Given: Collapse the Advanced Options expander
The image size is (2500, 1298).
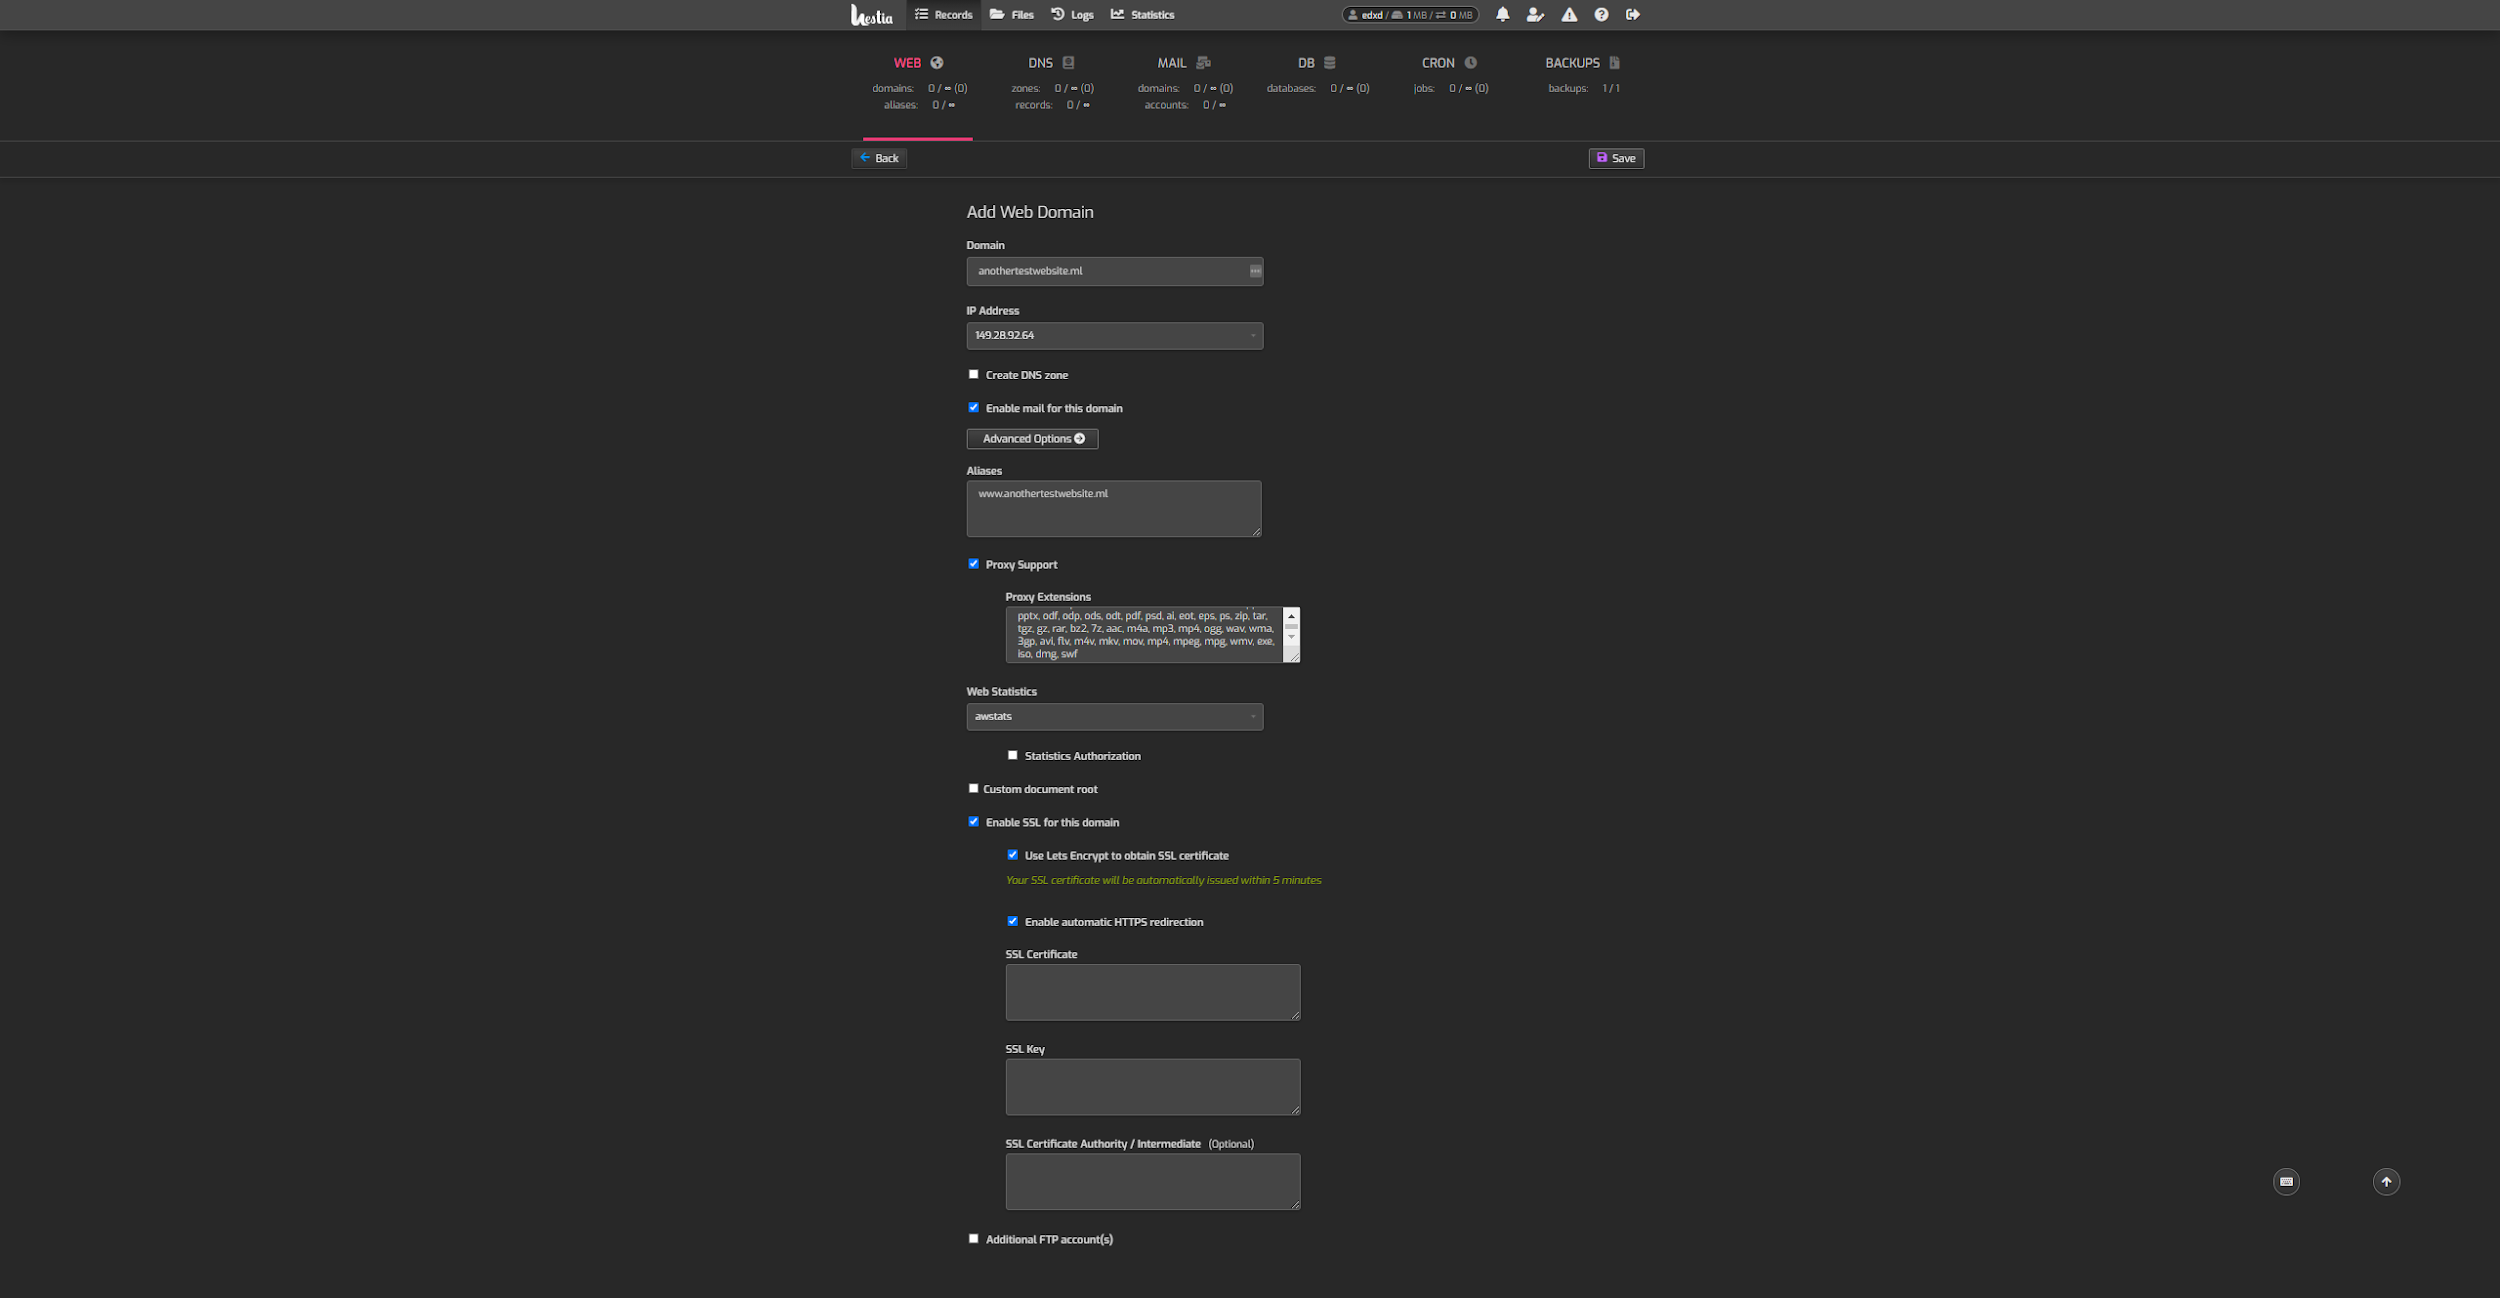Looking at the screenshot, I should (x=1032, y=439).
